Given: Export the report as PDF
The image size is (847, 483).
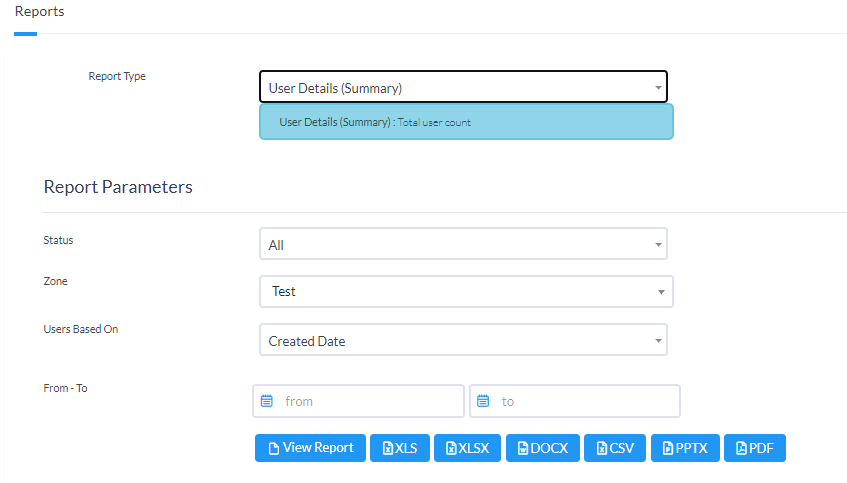Looking at the screenshot, I should coord(755,448).
